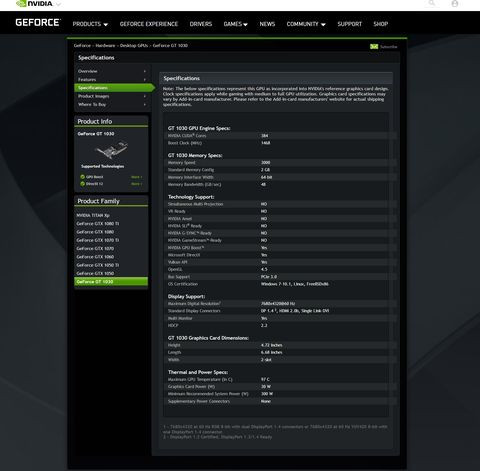This screenshot has height=471, width=480.
Task: Expand the Where To Buy arrow
Action: click(145, 105)
